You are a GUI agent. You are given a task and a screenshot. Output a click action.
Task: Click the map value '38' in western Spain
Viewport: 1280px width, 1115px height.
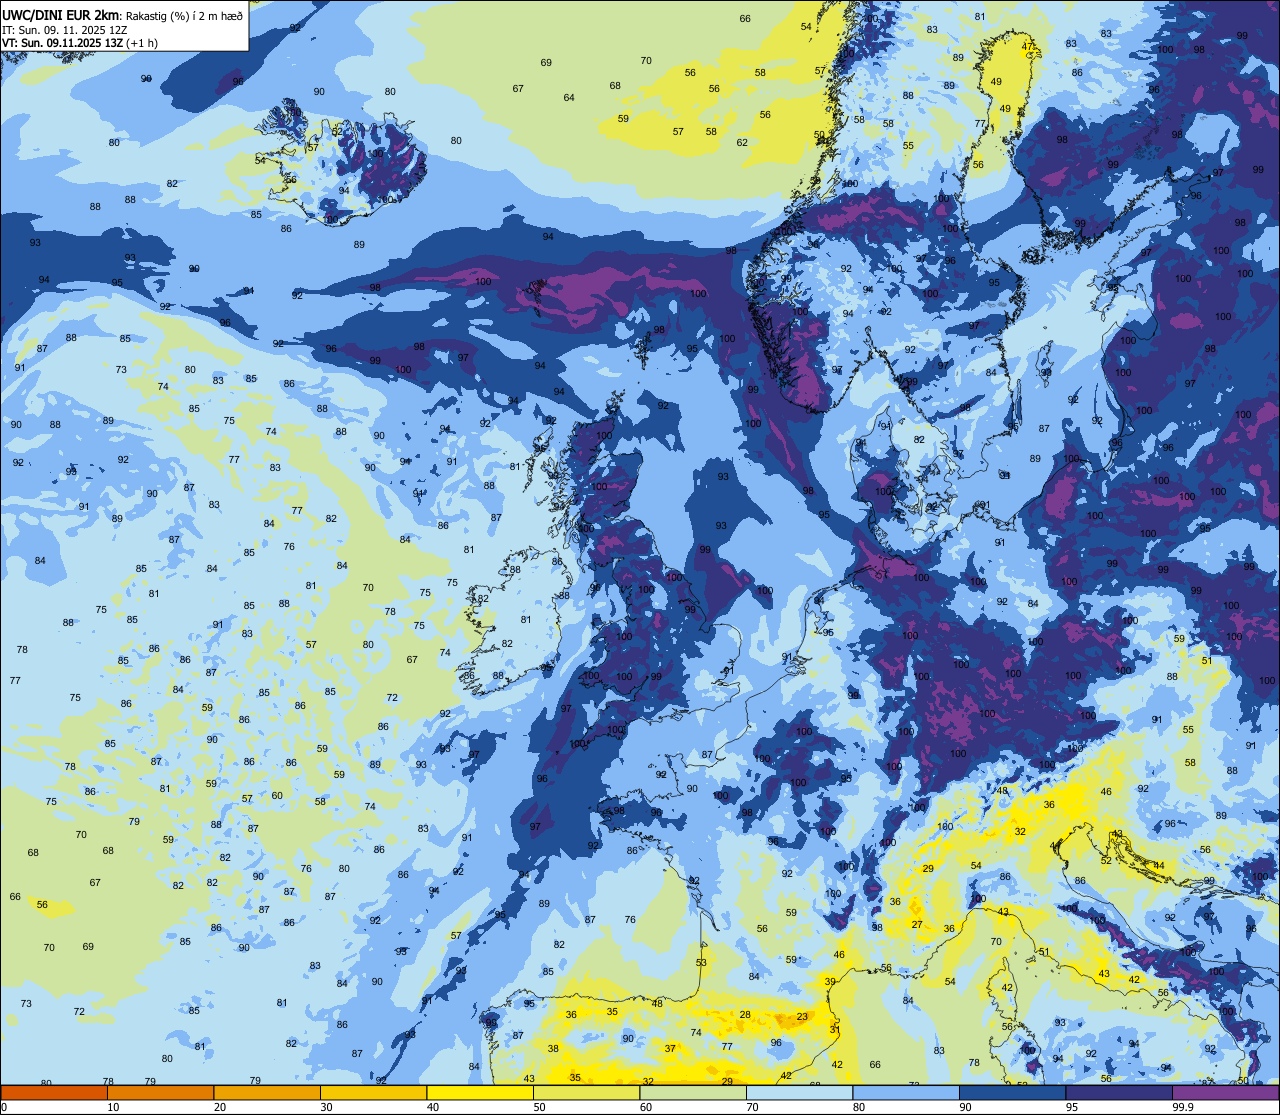coord(553,1049)
